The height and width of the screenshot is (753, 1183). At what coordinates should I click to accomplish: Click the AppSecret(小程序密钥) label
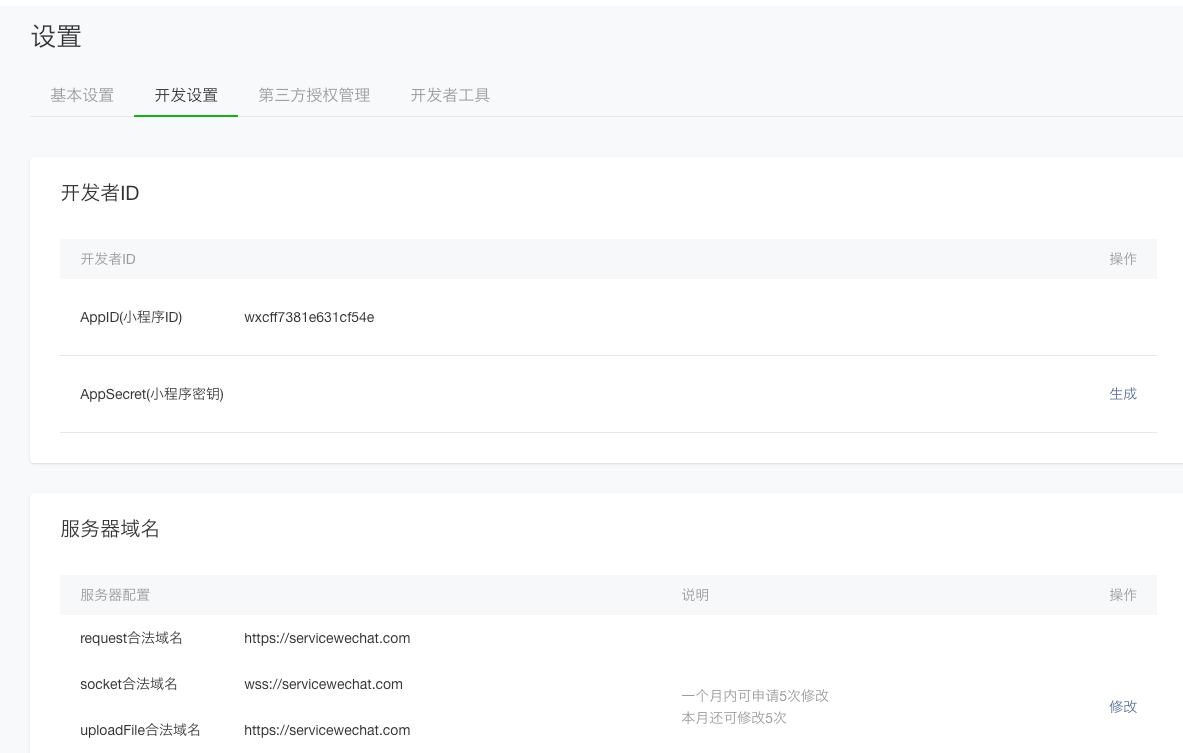pos(152,394)
